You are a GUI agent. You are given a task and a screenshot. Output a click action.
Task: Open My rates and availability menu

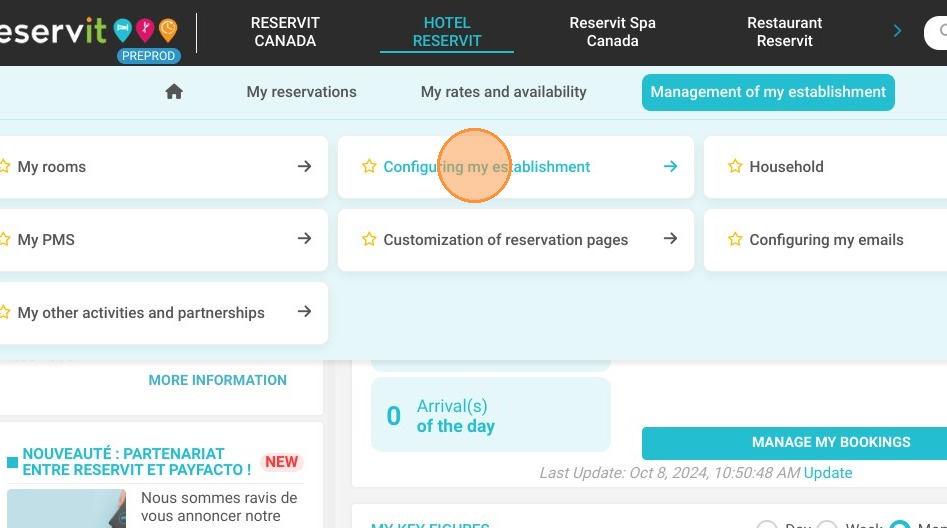click(x=504, y=92)
